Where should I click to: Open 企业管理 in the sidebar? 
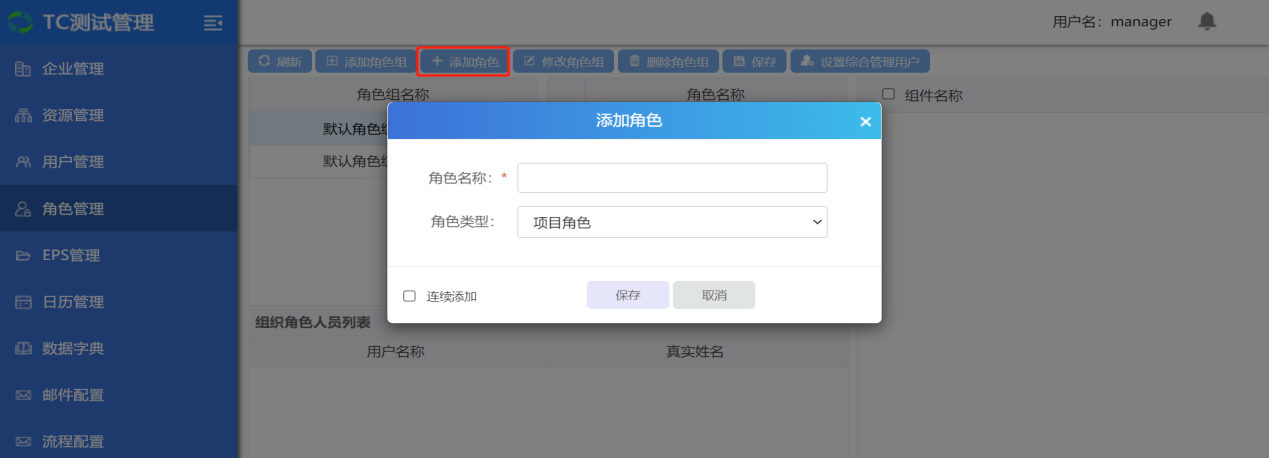(119, 69)
